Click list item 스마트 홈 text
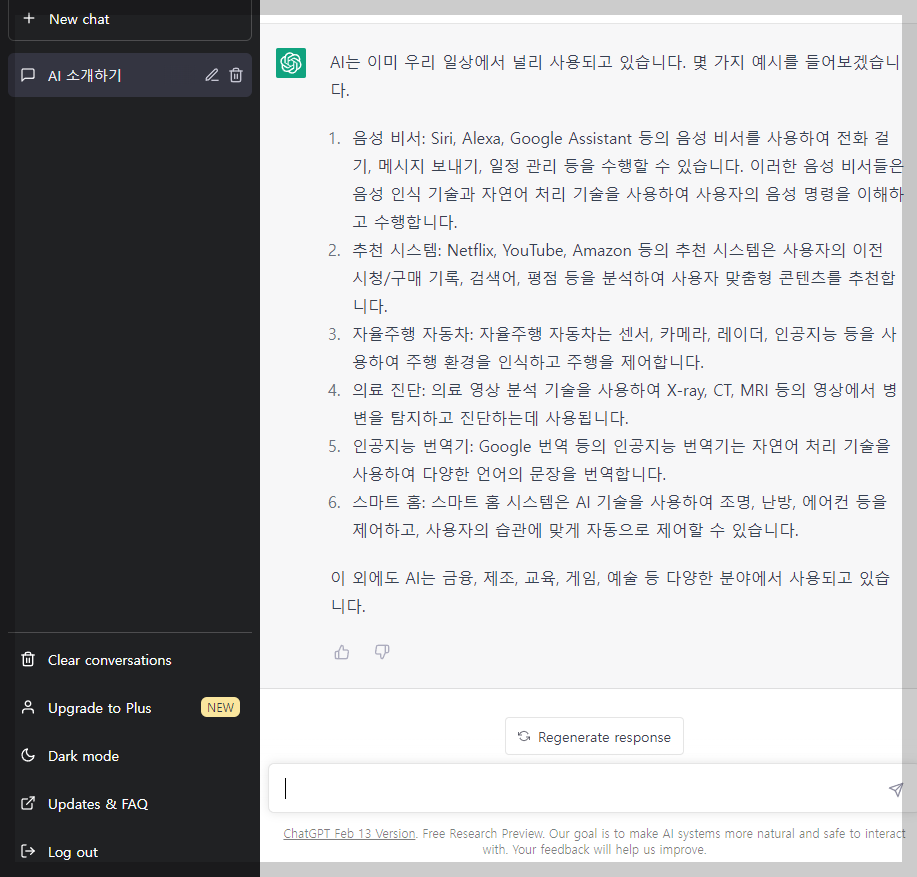This screenshot has width=917, height=877. click(x=620, y=516)
